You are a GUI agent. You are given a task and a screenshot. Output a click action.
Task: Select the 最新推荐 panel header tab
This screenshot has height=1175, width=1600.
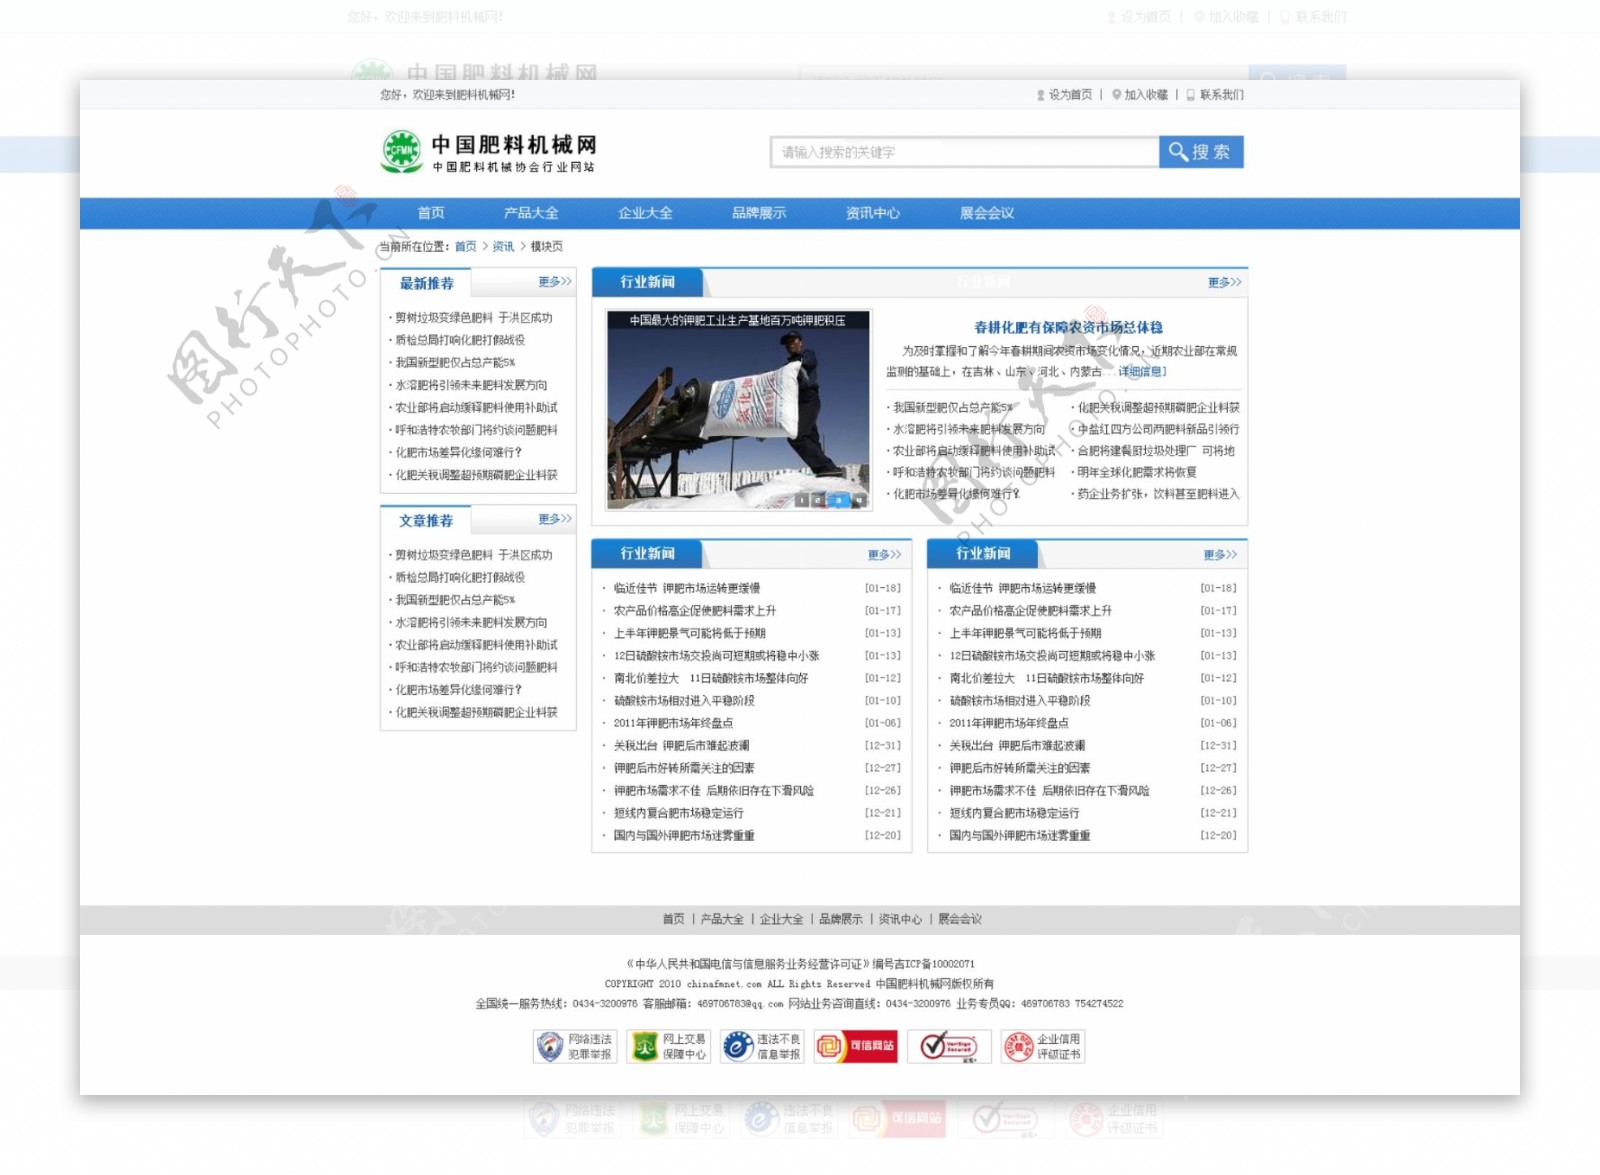(426, 283)
